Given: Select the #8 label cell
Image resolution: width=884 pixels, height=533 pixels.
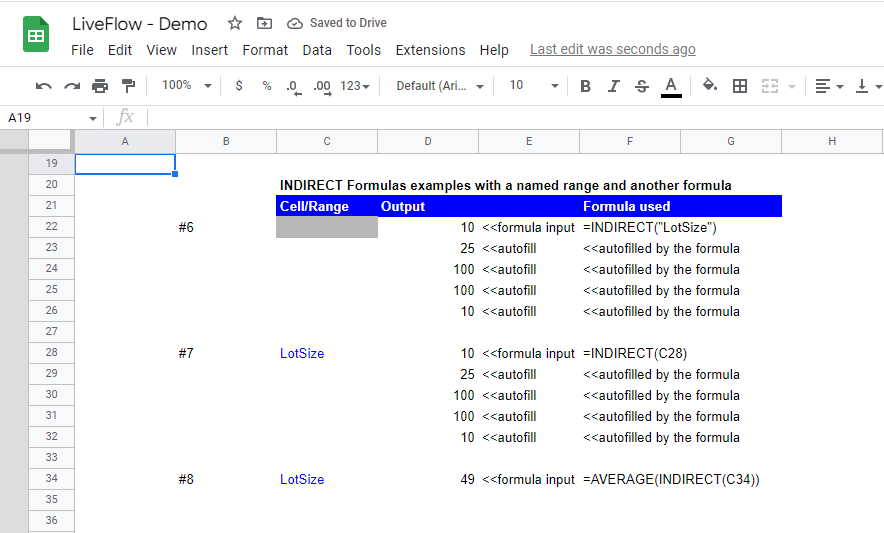Looking at the screenshot, I should pos(226,479).
